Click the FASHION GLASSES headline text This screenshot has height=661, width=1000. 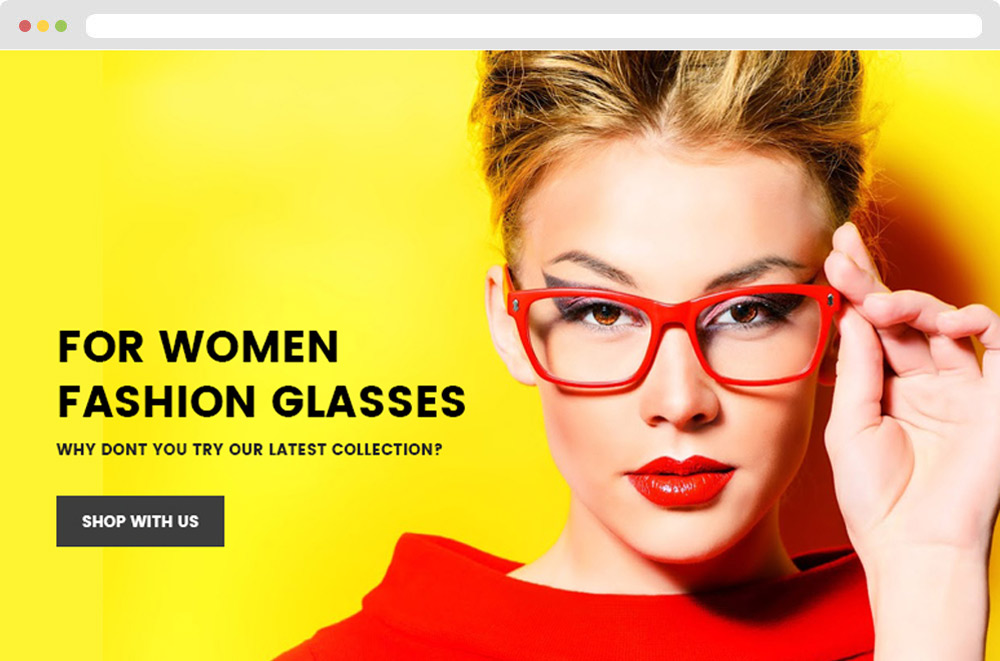coord(262,401)
